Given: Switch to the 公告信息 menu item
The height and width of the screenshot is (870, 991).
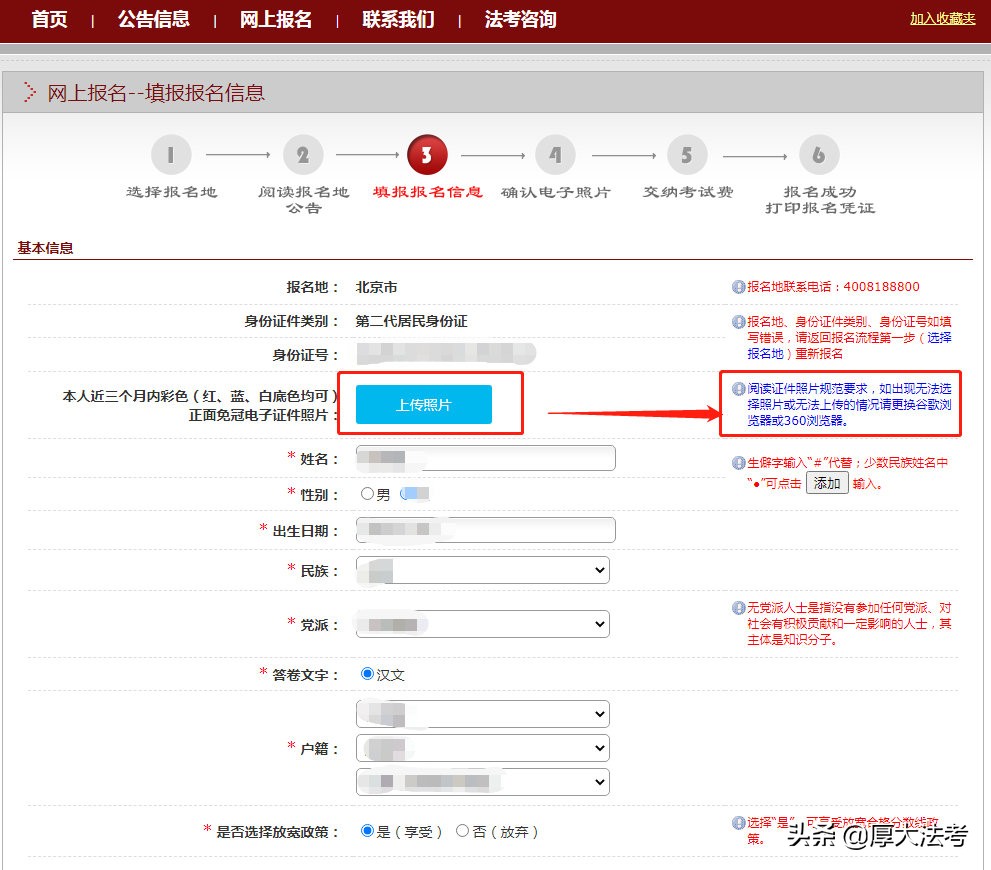Looking at the screenshot, I should click(x=153, y=19).
